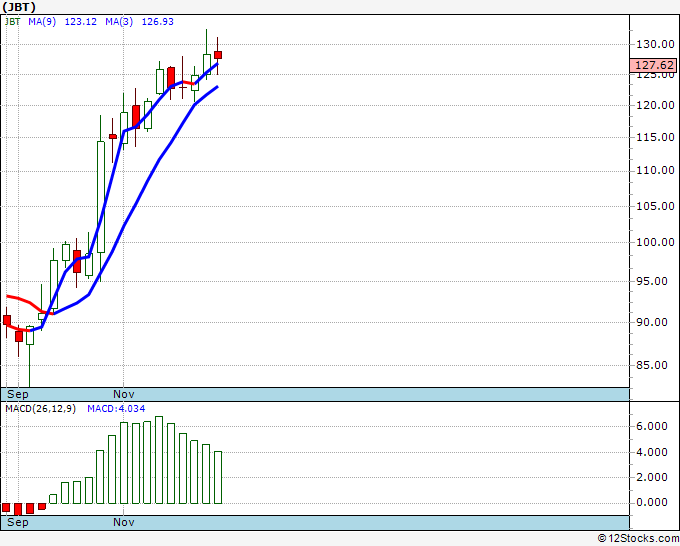
Task: Click the 100.00 price axis label
Action: point(655,242)
